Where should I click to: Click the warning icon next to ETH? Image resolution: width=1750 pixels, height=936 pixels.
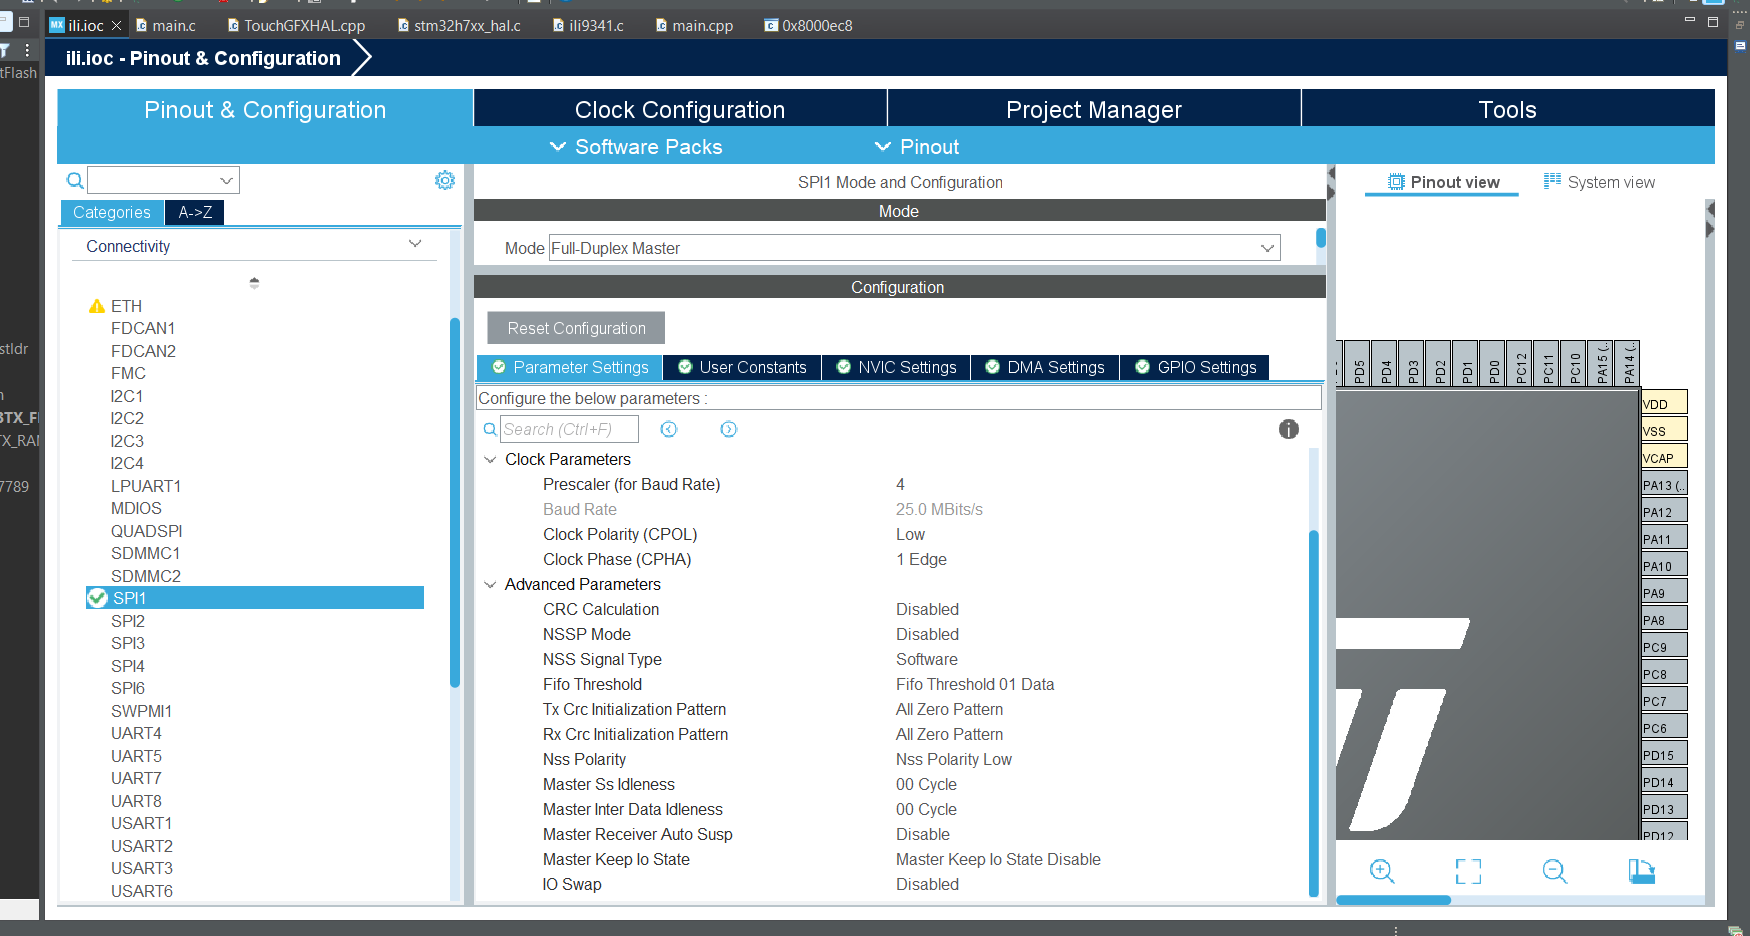pyautogui.click(x=97, y=305)
